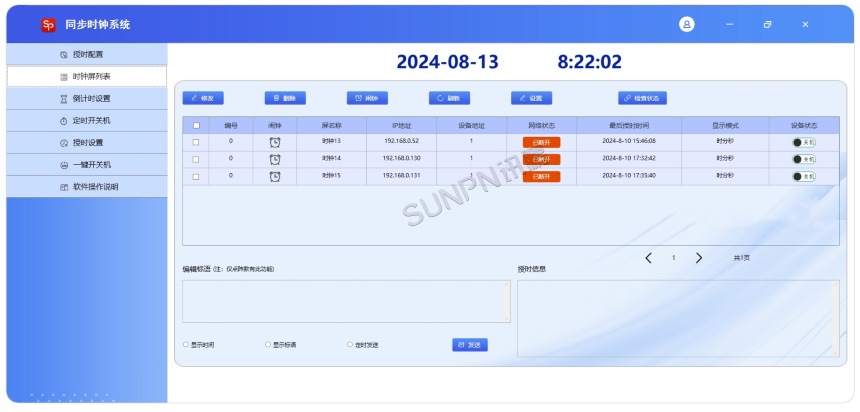Click the 删除 delete button
The image size is (860, 412).
[x=285, y=98]
